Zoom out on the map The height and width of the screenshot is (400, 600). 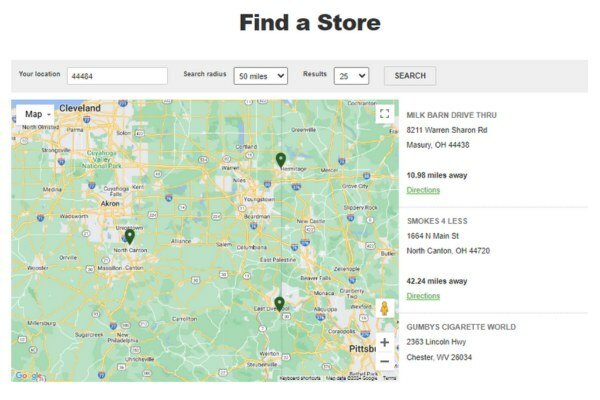[x=385, y=361]
